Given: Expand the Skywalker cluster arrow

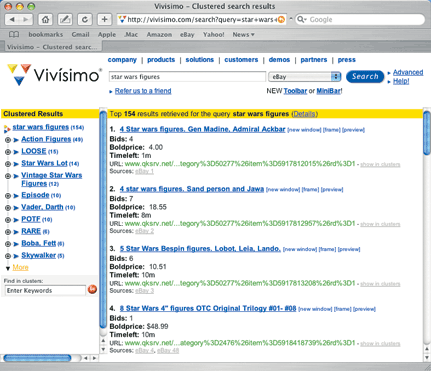Looking at the screenshot, I should click(x=16, y=256).
